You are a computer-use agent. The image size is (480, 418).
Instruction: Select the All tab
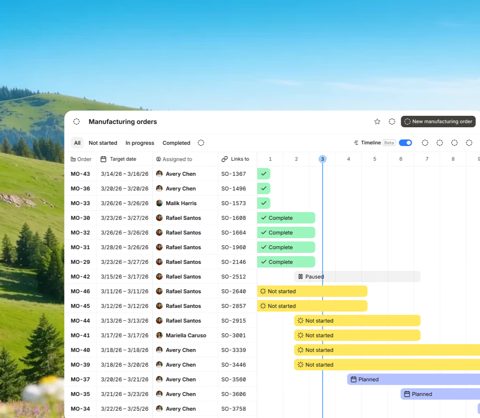[x=77, y=143]
